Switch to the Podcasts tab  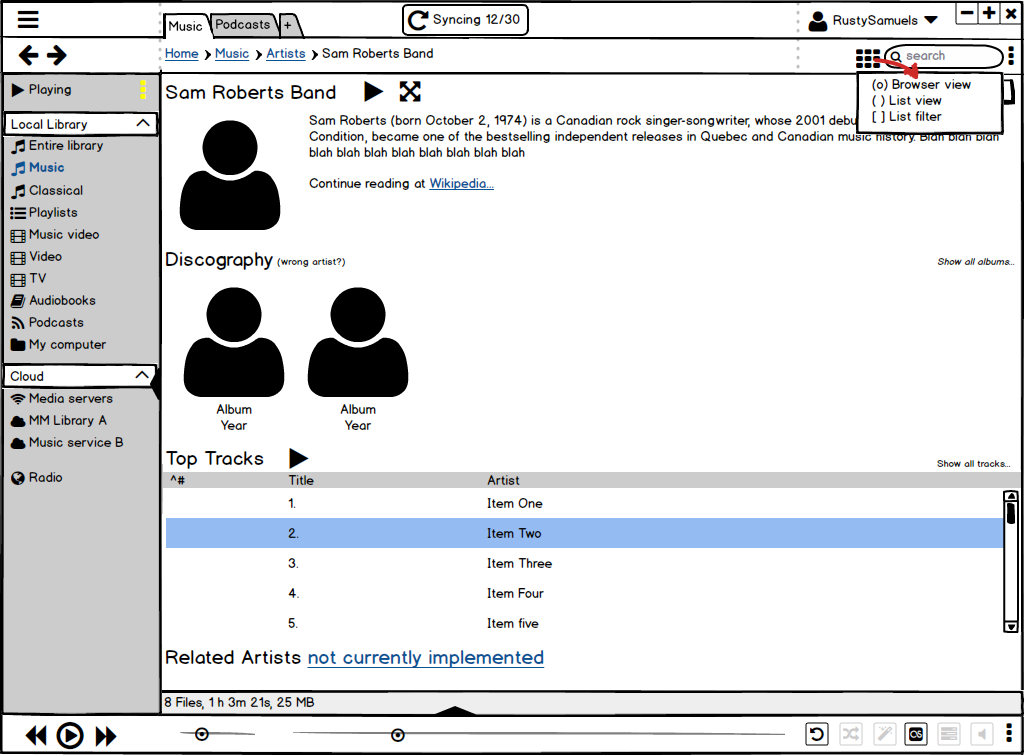[243, 24]
